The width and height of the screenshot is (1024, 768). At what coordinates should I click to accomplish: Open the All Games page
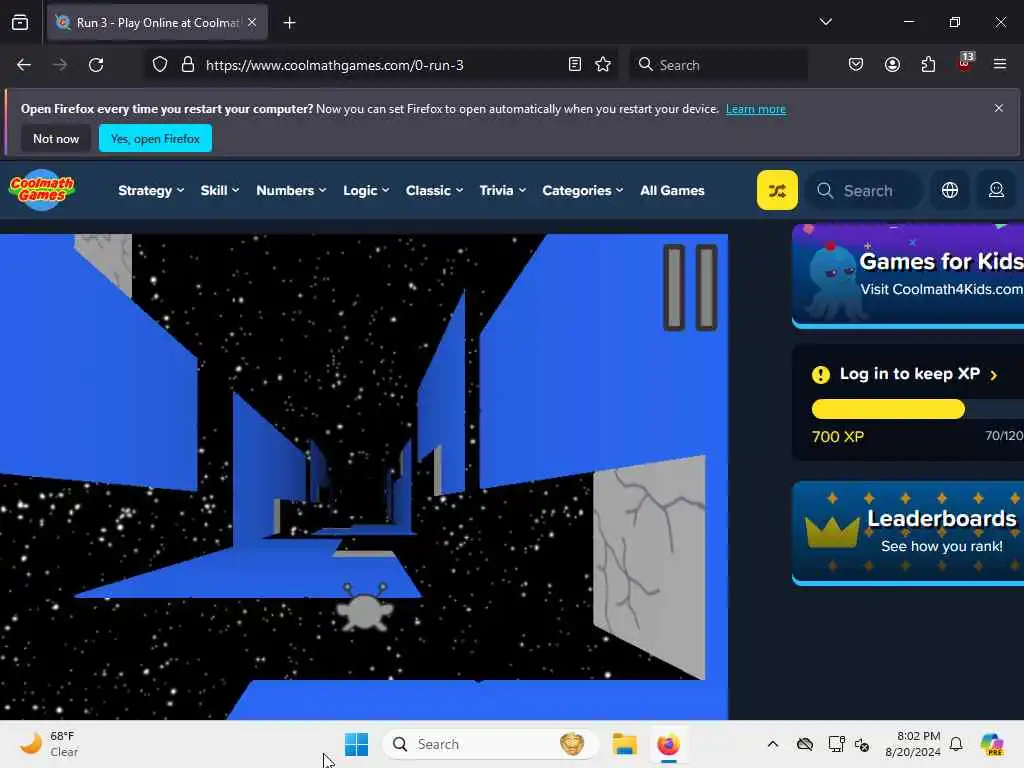point(672,191)
